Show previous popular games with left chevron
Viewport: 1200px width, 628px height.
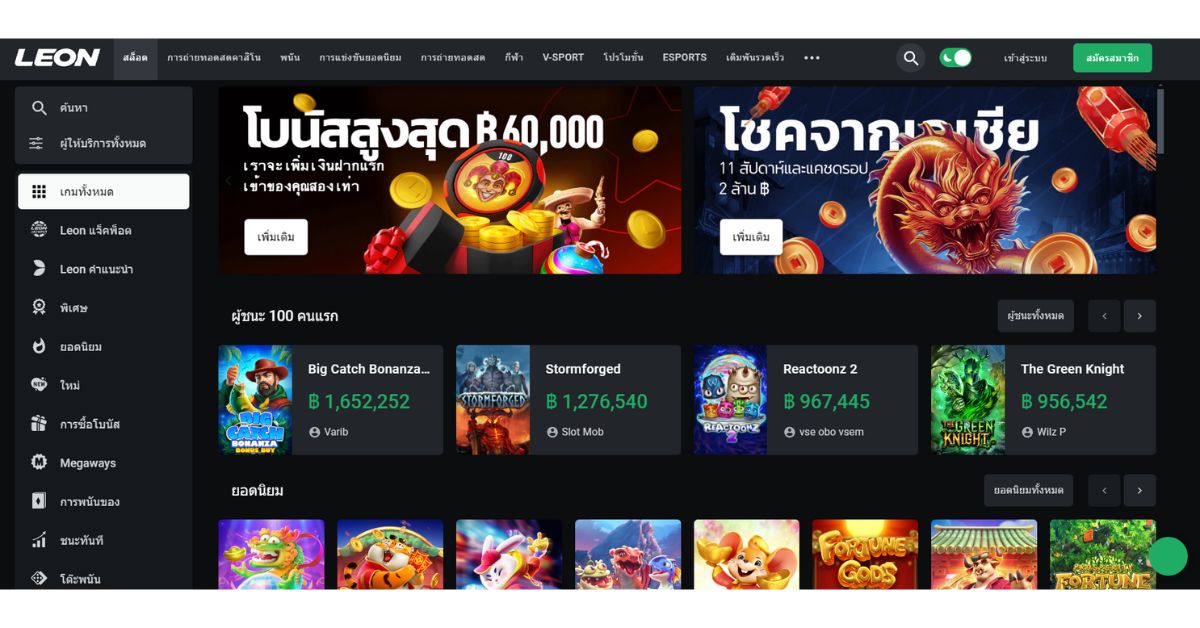point(1104,491)
